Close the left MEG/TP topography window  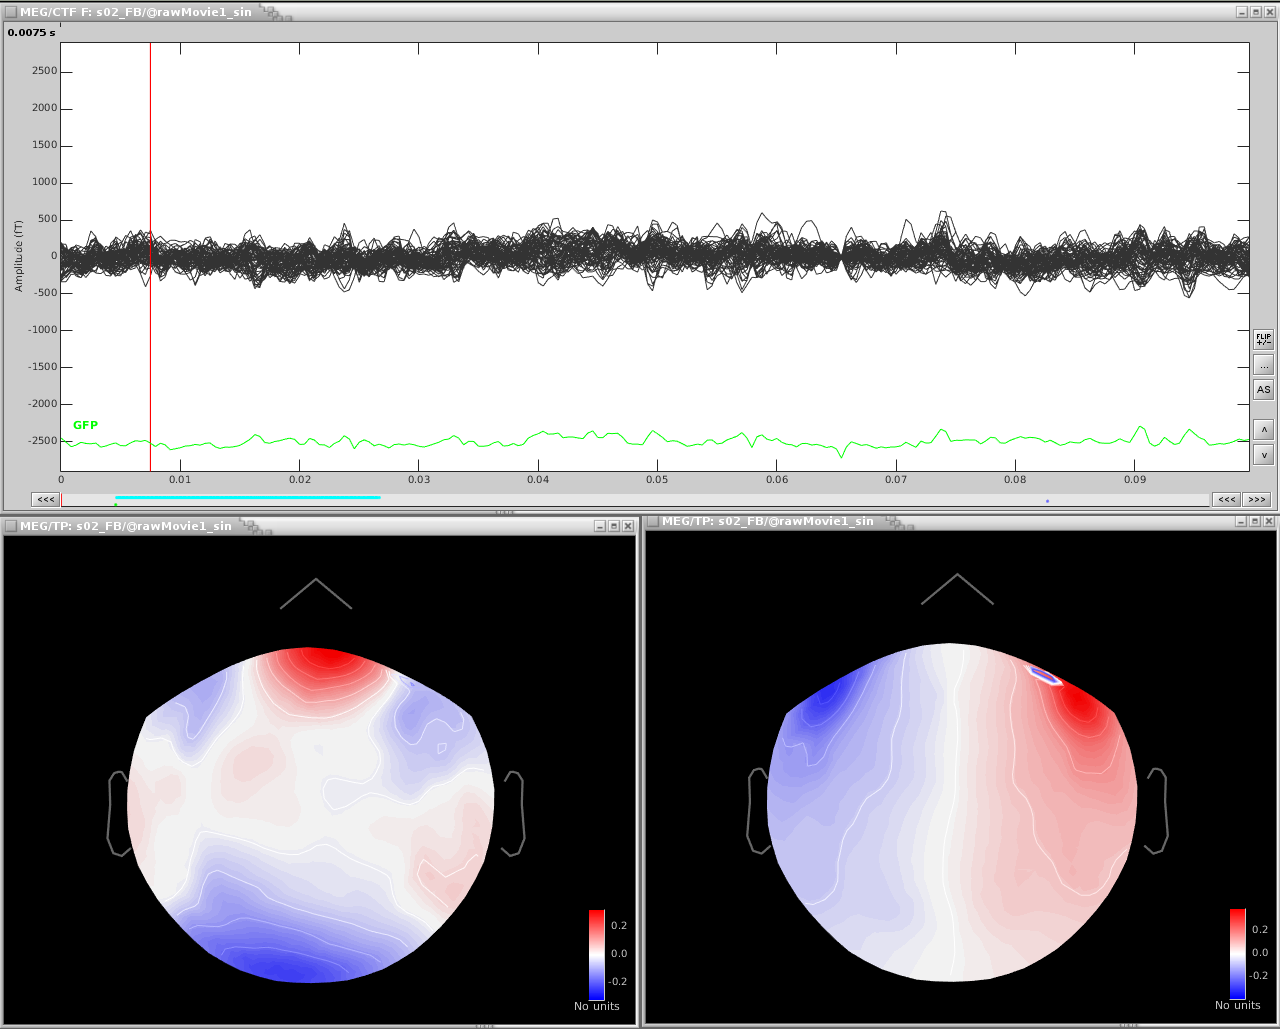click(628, 526)
